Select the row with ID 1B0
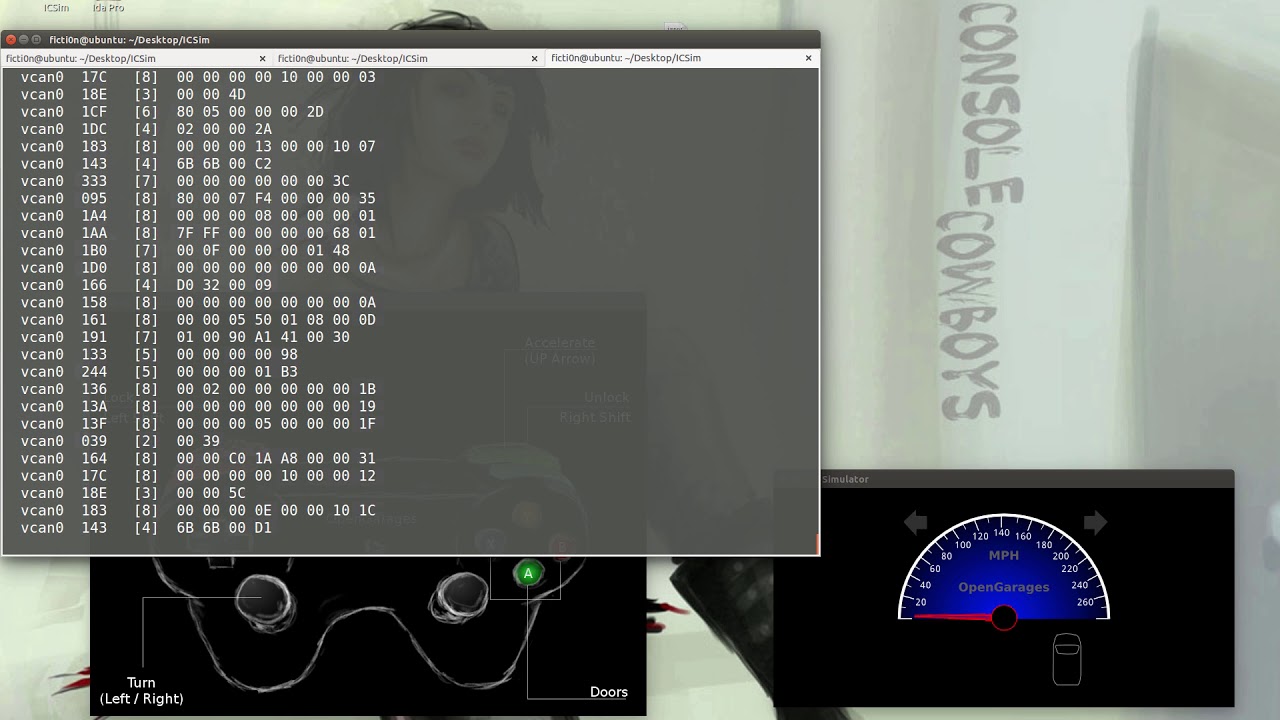Screen dimensions: 1280x720 185,250
